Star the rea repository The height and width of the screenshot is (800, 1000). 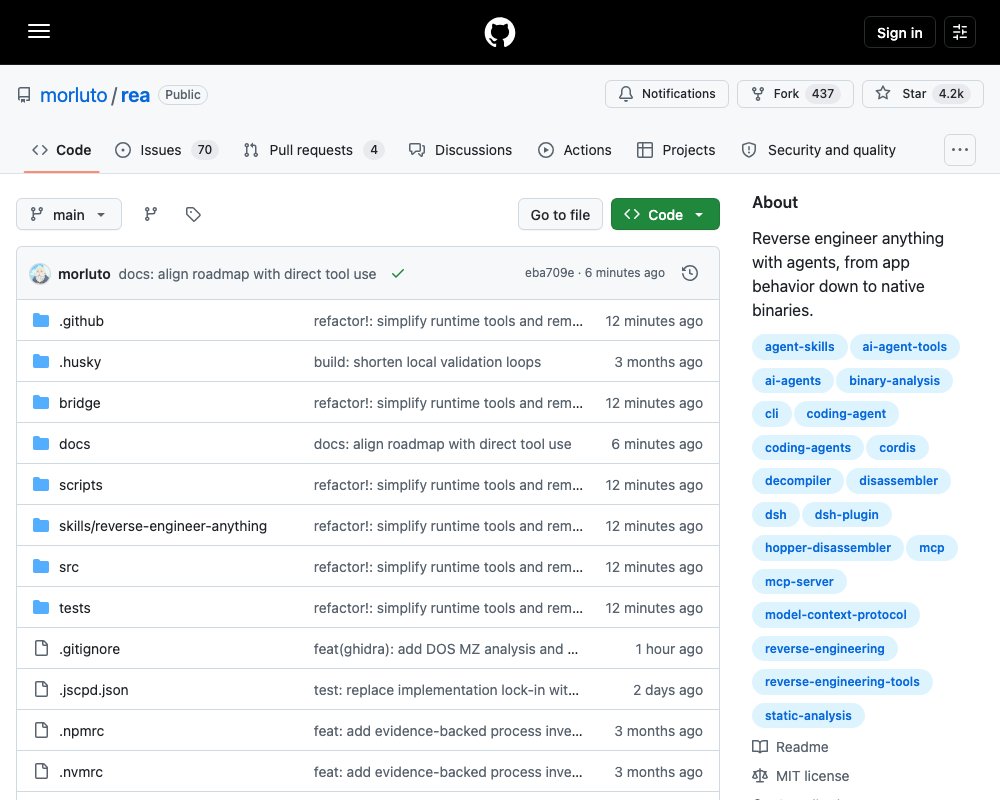click(922, 94)
